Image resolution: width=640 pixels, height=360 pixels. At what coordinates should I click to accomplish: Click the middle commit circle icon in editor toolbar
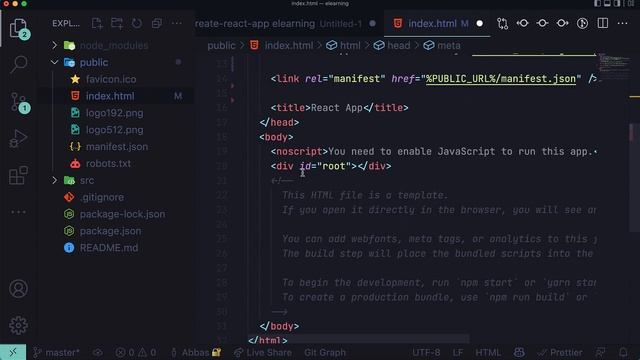click(x=542, y=24)
